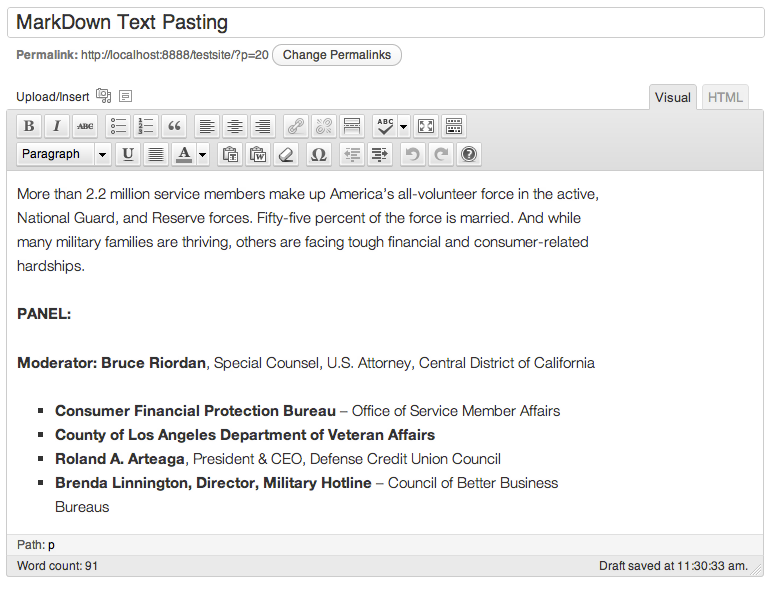Click the Upload/Insert label
The height and width of the screenshot is (590, 775).
pyautogui.click(x=53, y=96)
